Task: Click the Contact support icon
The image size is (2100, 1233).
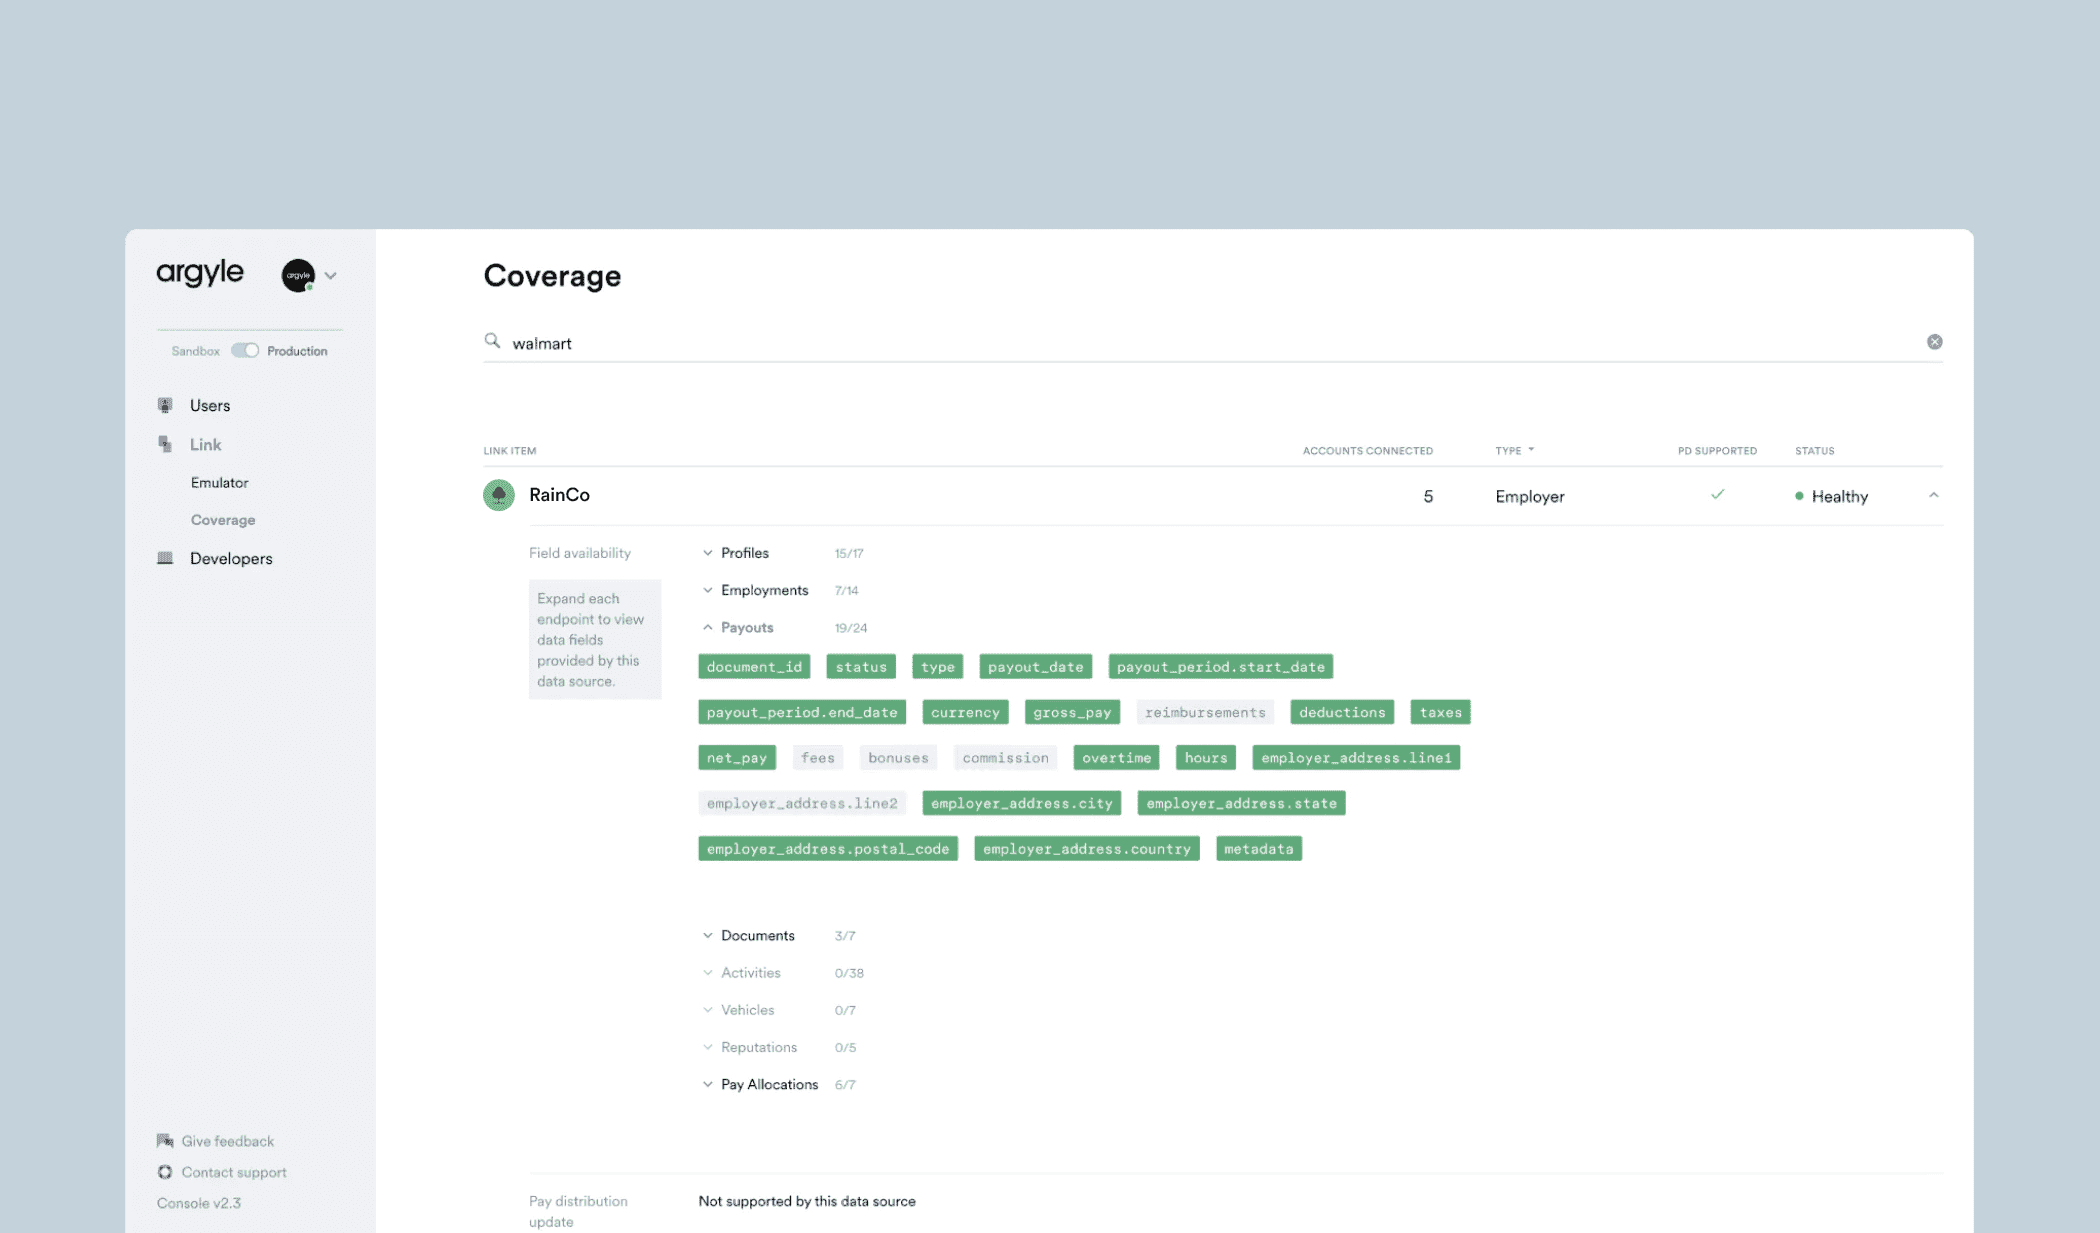Action: point(165,1172)
